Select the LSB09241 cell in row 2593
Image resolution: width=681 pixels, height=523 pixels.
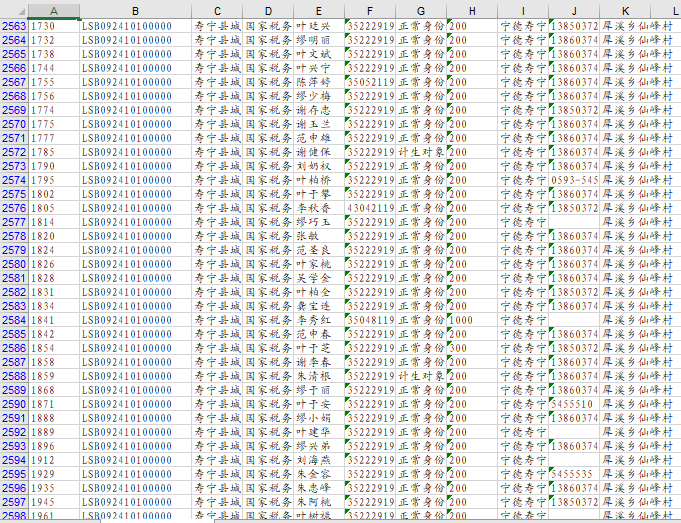click(x=136, y=446)
